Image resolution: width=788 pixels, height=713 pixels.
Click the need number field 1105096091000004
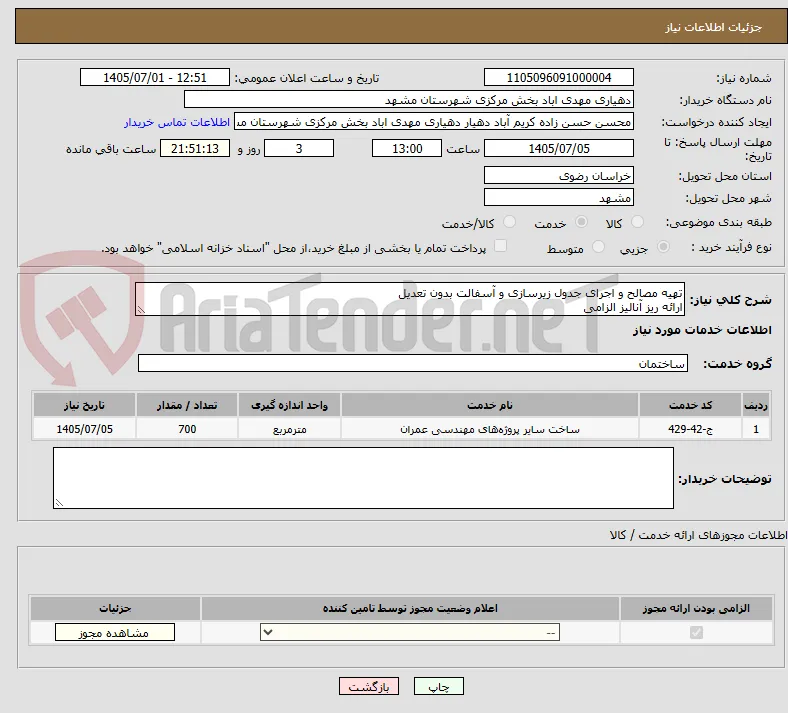tap(559, 77)
